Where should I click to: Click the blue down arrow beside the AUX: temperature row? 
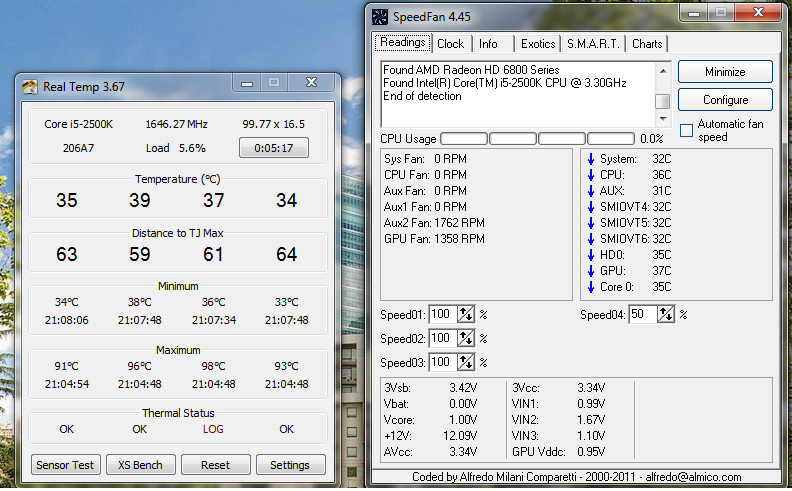590,191
